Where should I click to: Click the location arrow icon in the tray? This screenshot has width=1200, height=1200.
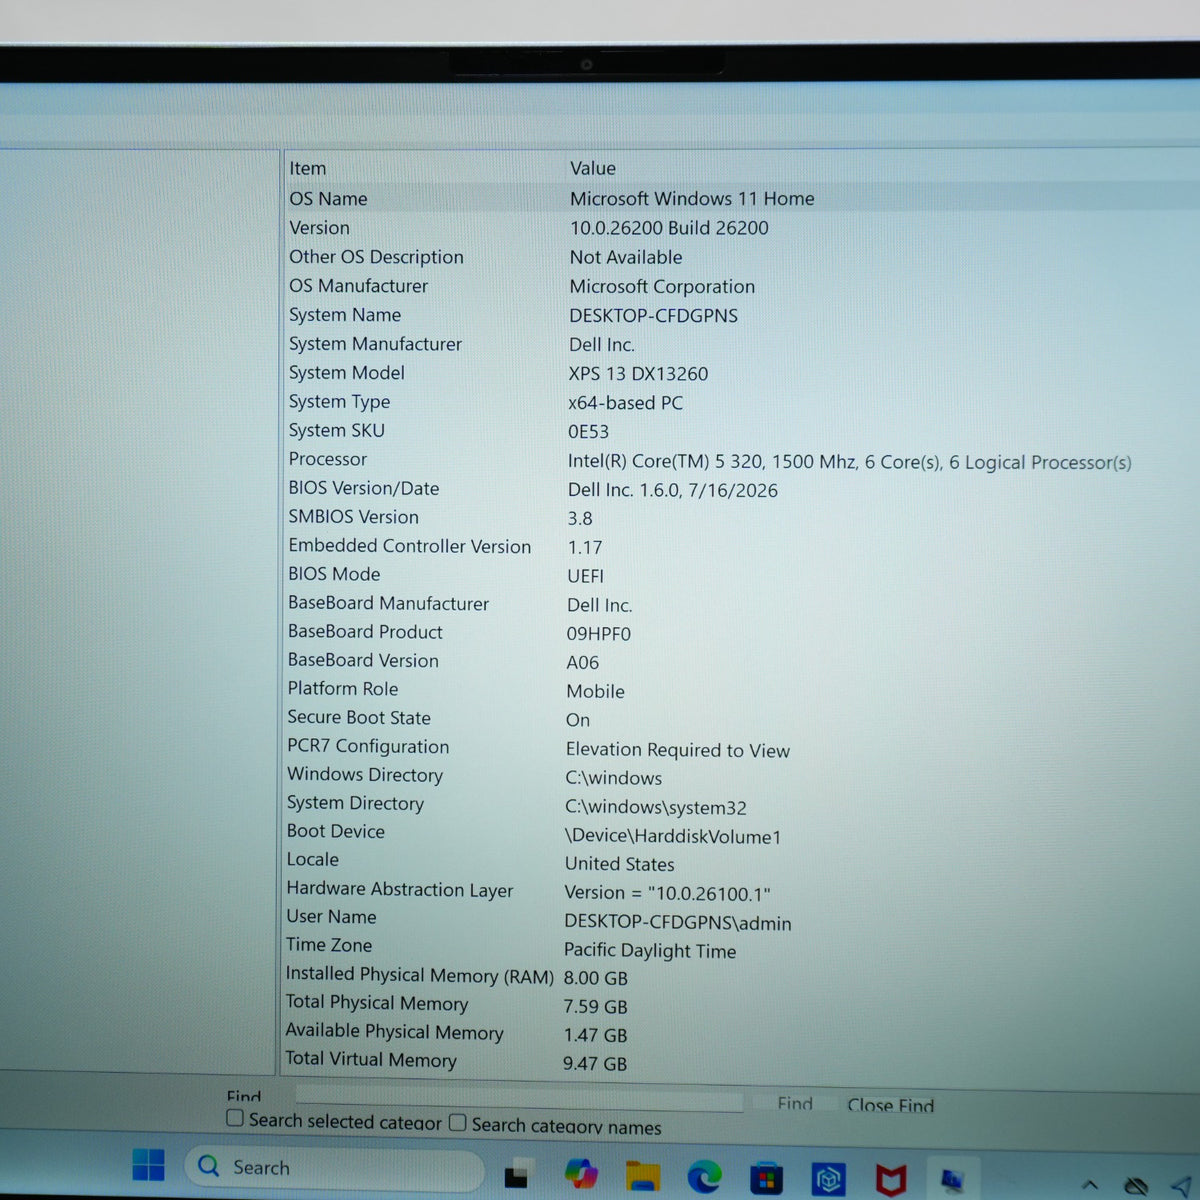1180,1187
